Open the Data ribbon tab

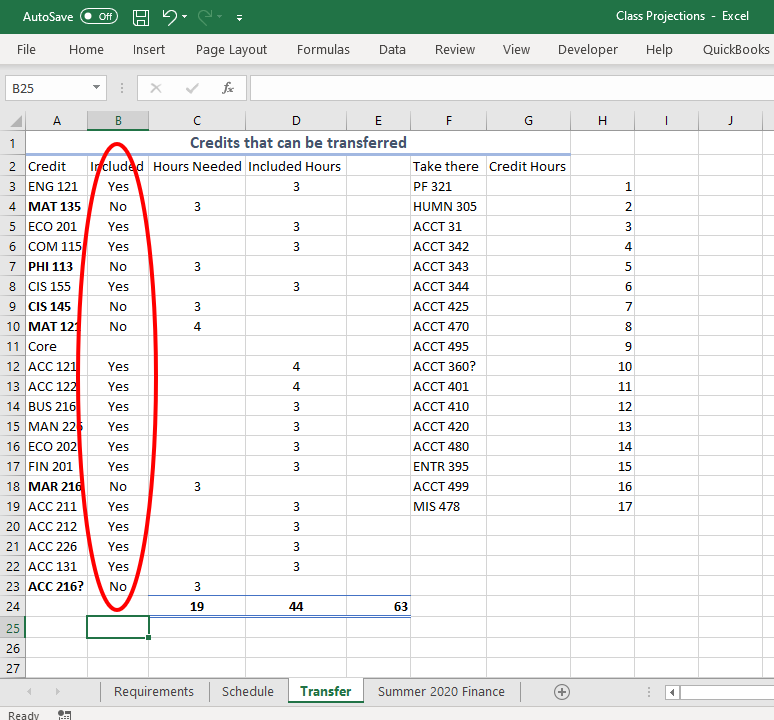[392, 49]
